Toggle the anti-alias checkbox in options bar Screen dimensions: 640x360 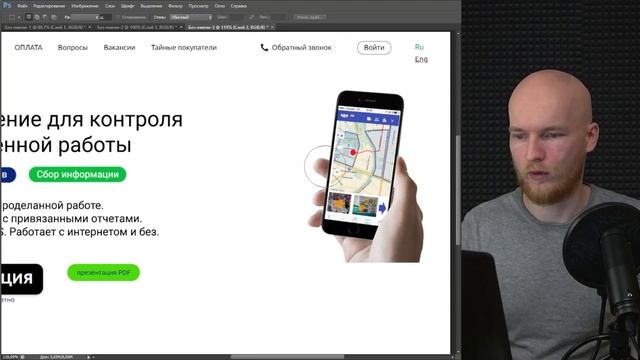coord(118,17)
